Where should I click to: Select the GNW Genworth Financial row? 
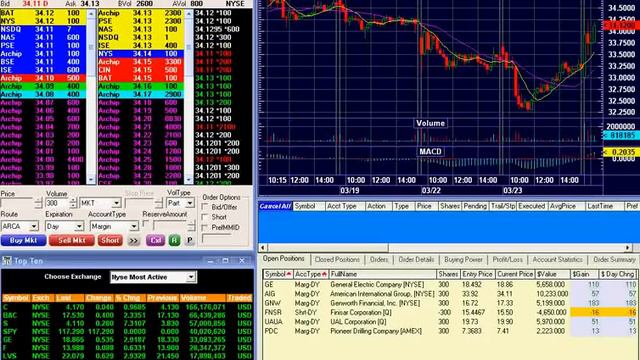451,303
